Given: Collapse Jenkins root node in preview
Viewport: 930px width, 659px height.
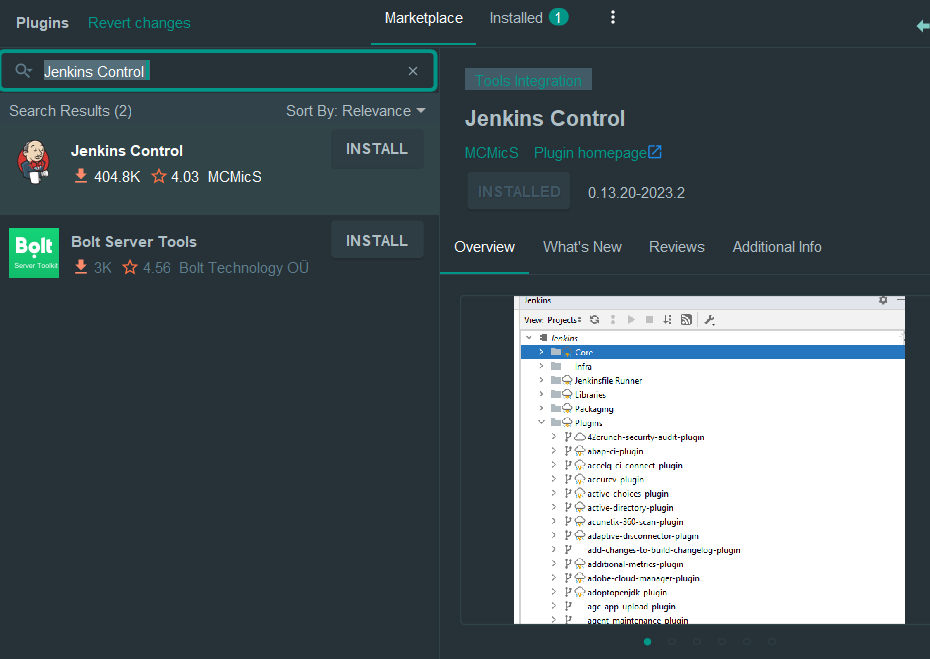Looking at the screenshot, I should (529, 338).
